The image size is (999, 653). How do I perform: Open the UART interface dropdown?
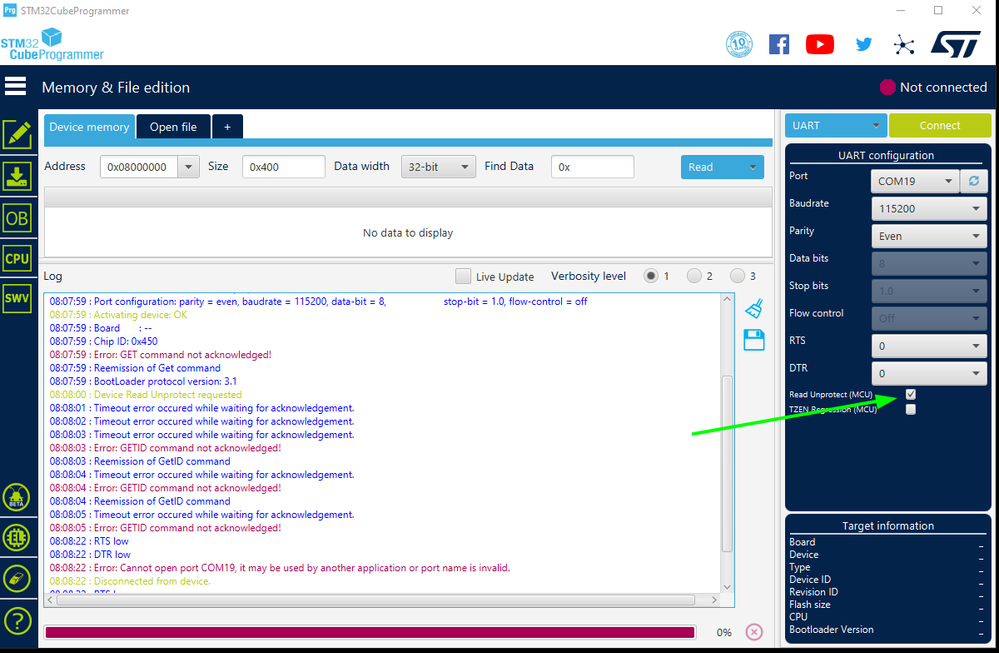(x=835, y=126)
